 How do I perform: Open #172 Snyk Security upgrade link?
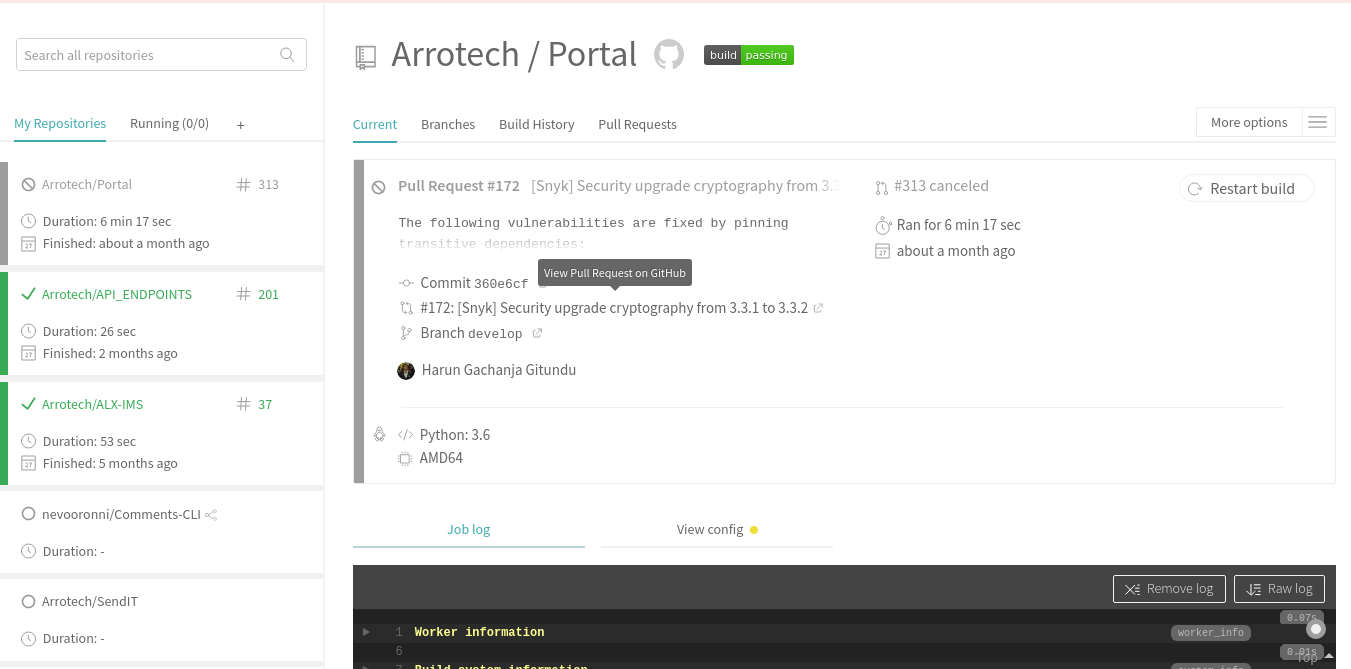(614, 308)
